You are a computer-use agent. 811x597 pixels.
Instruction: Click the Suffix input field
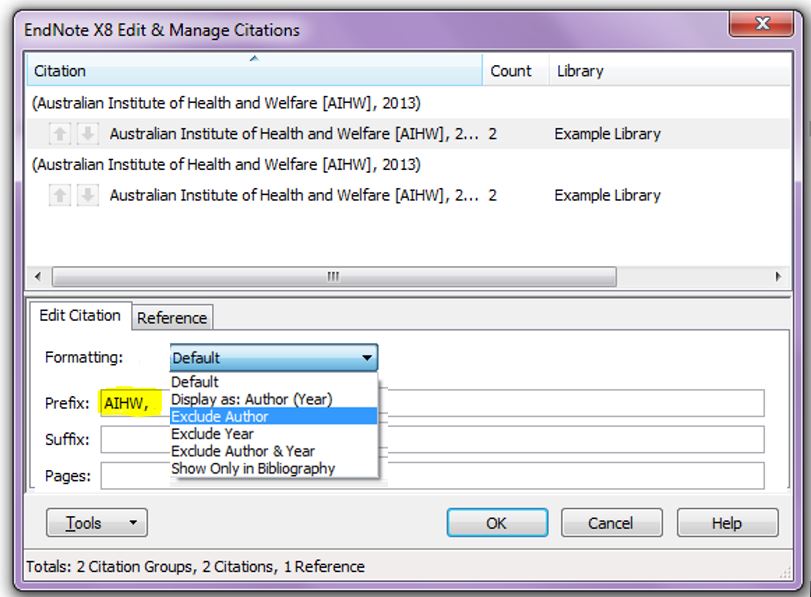432,440
